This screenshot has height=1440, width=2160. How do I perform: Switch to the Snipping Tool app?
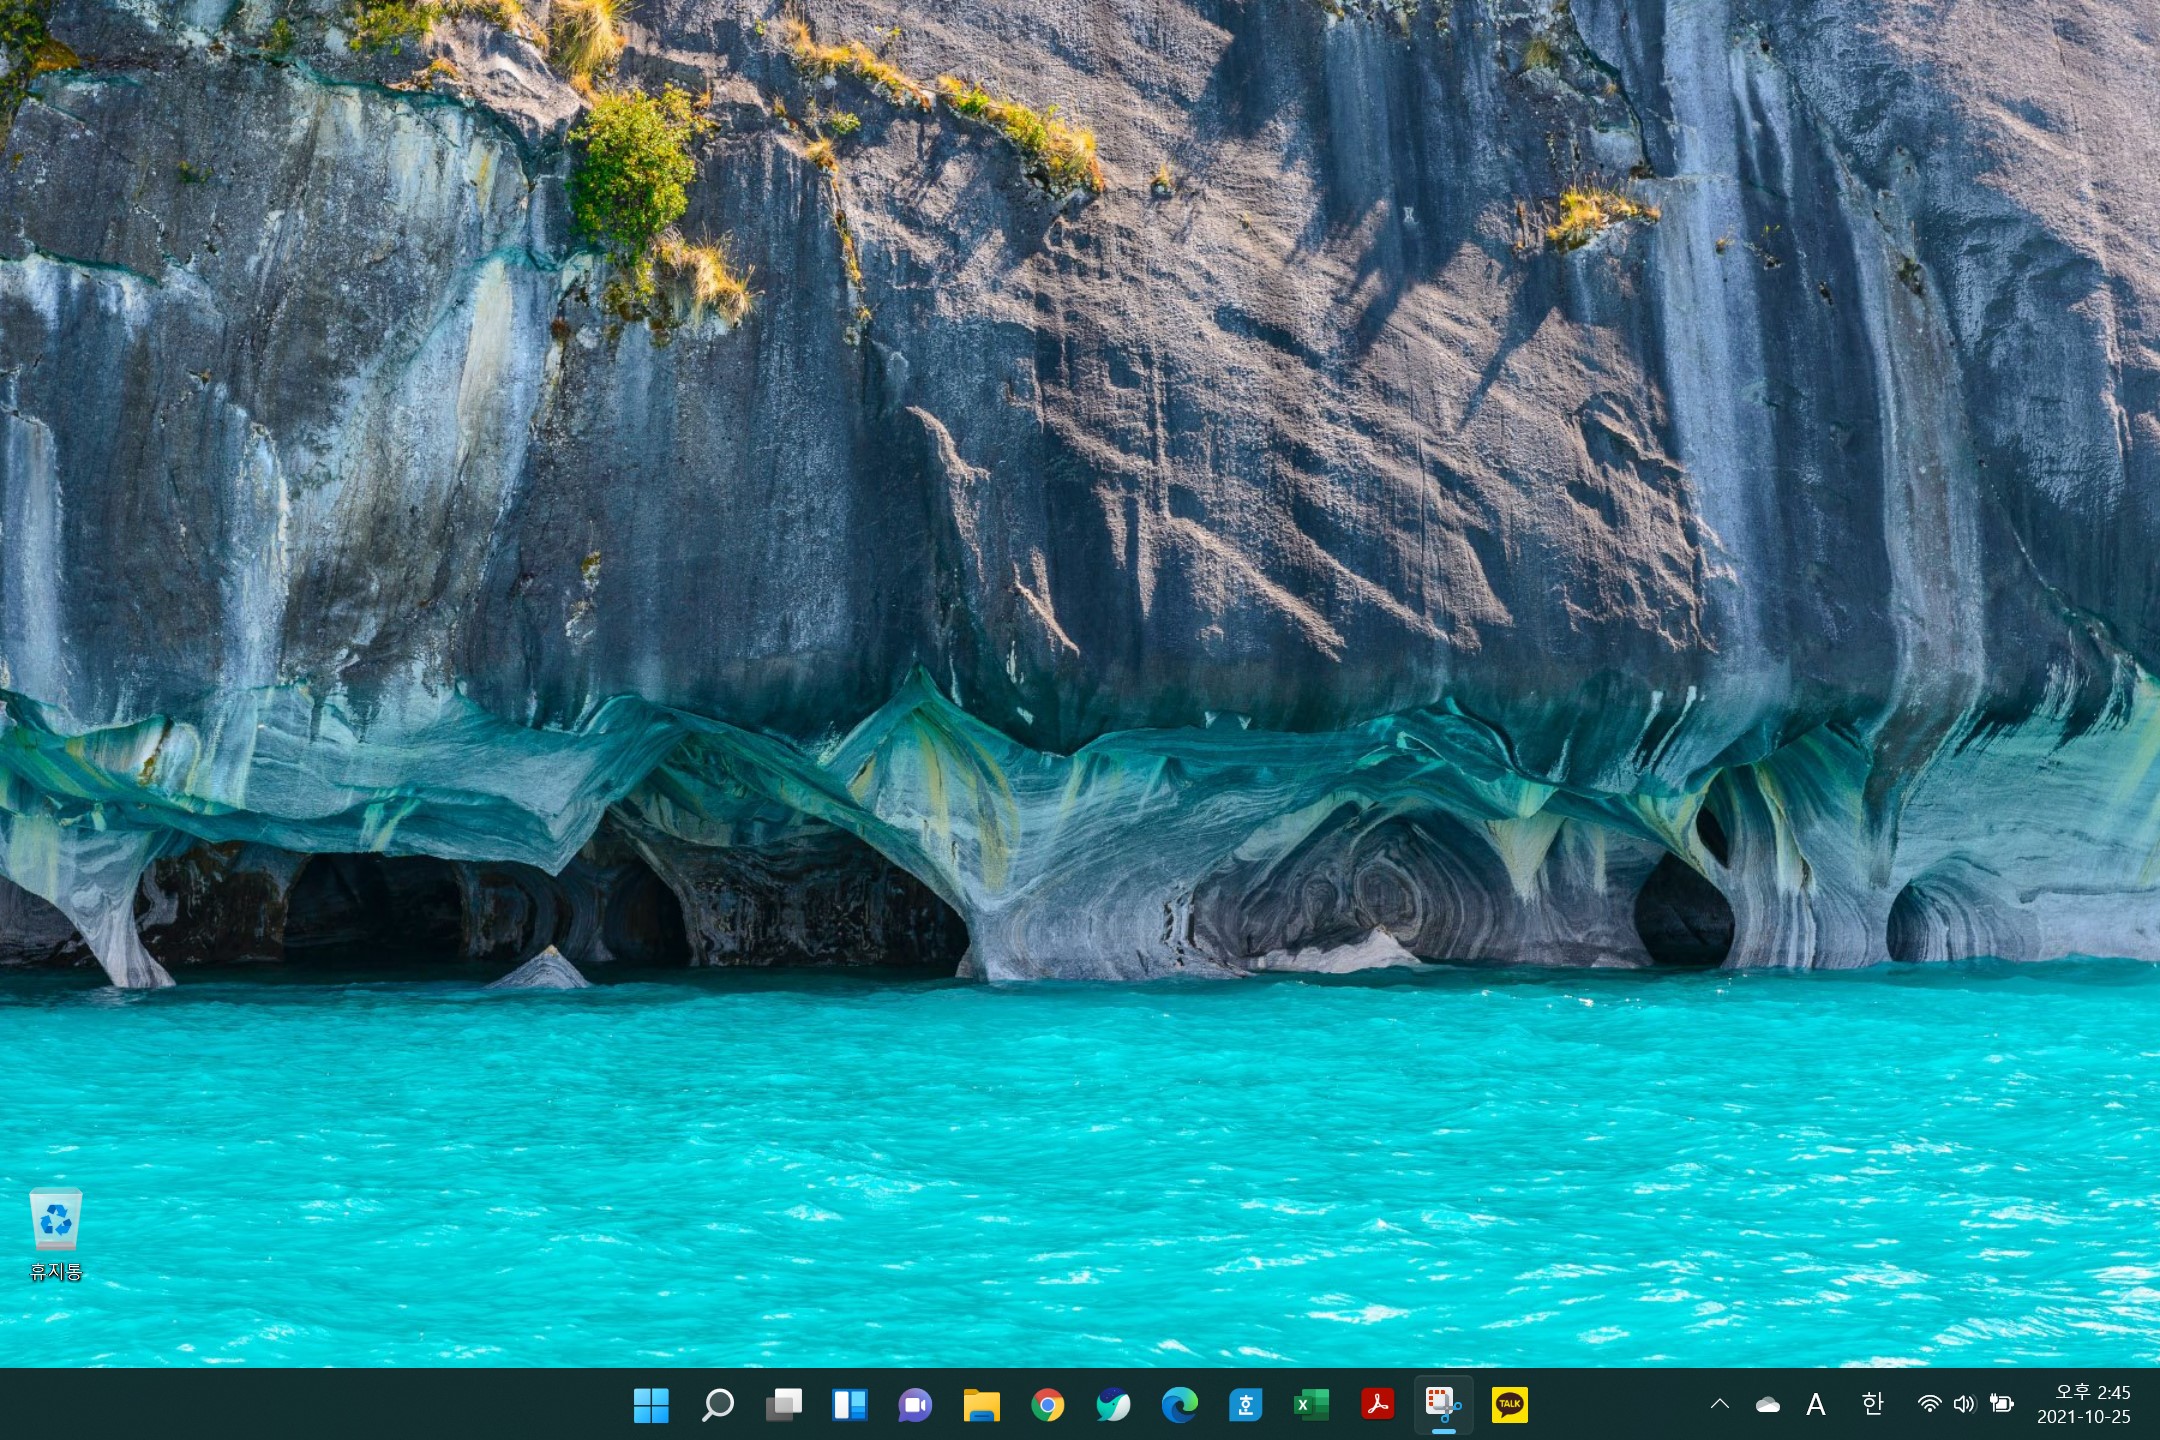(x=1443, y=1405)
